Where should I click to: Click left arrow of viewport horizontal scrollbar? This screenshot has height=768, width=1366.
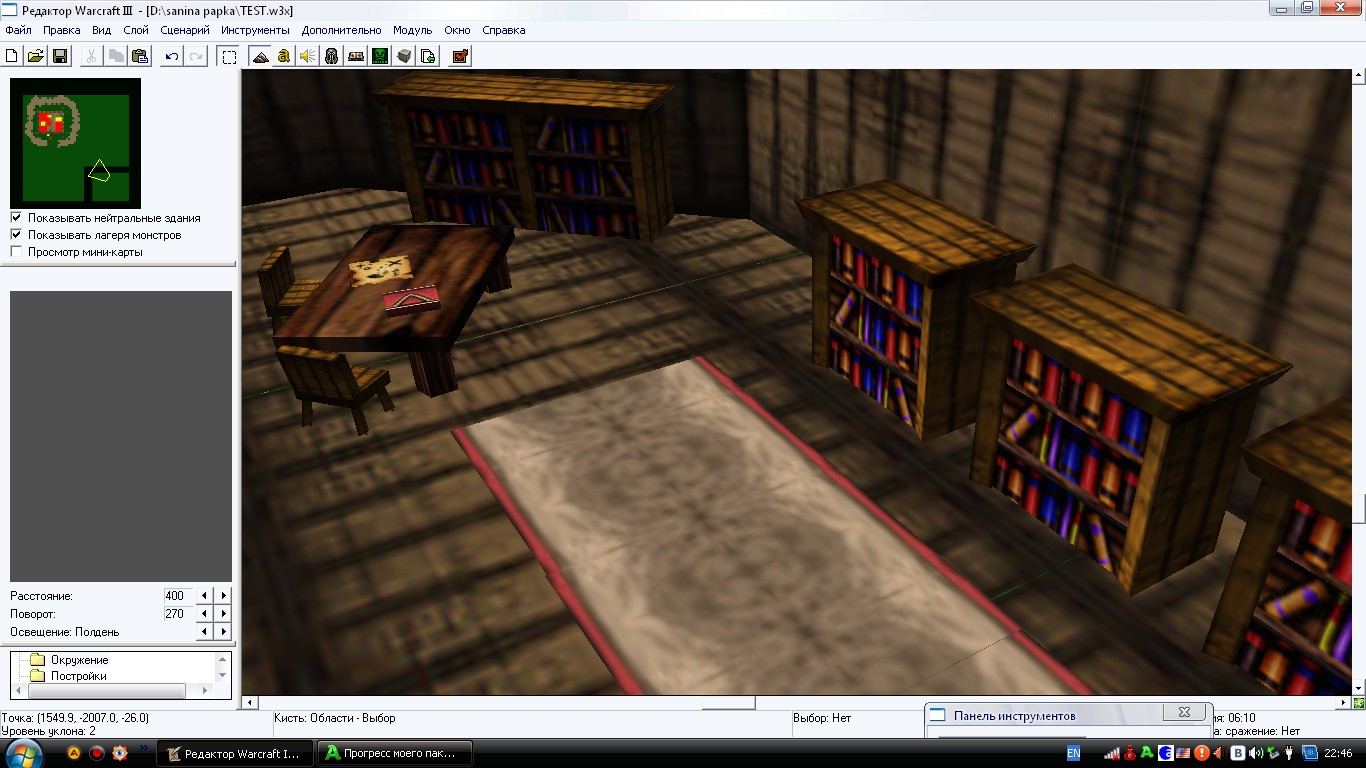tap(250, 703)
